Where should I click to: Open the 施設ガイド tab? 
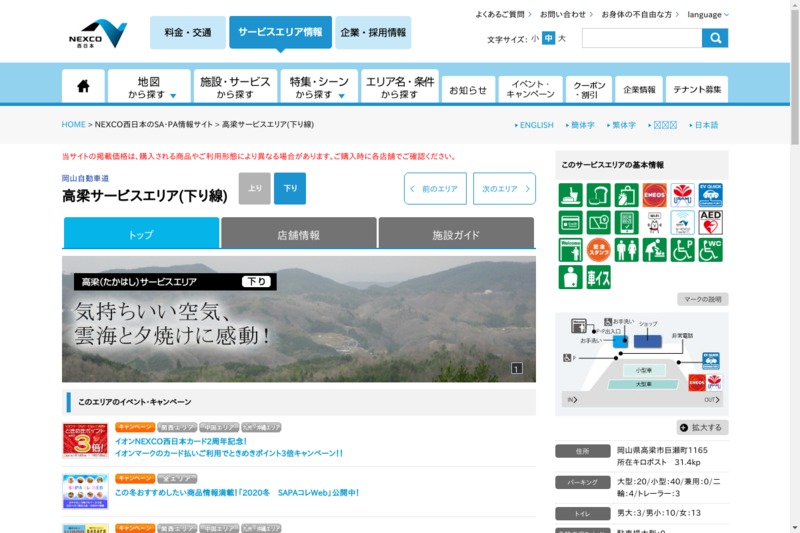456,235
